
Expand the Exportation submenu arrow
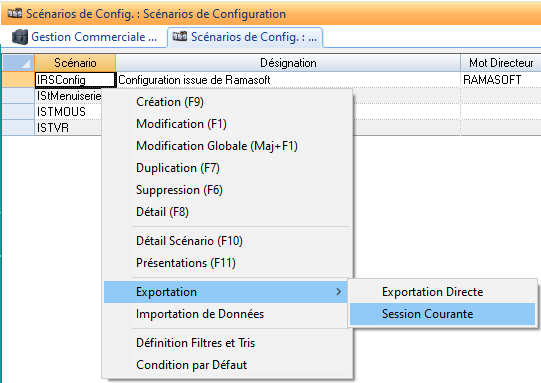coord(338,292)
